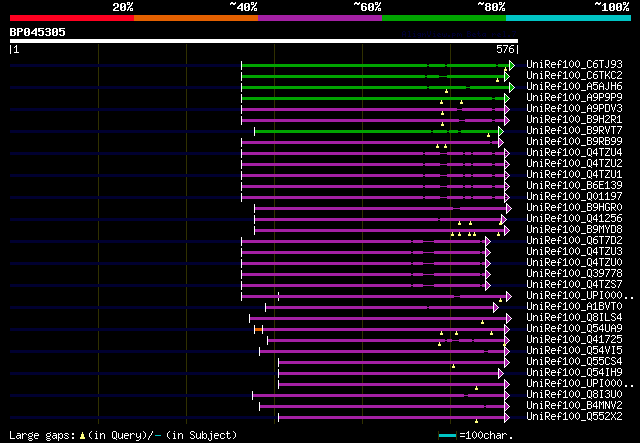The height and width of the screenshot is (443, 640).
Task: Select the UniRef100_Q4TZU2 label
Action: pyautogui.click(x=574, y=164)
